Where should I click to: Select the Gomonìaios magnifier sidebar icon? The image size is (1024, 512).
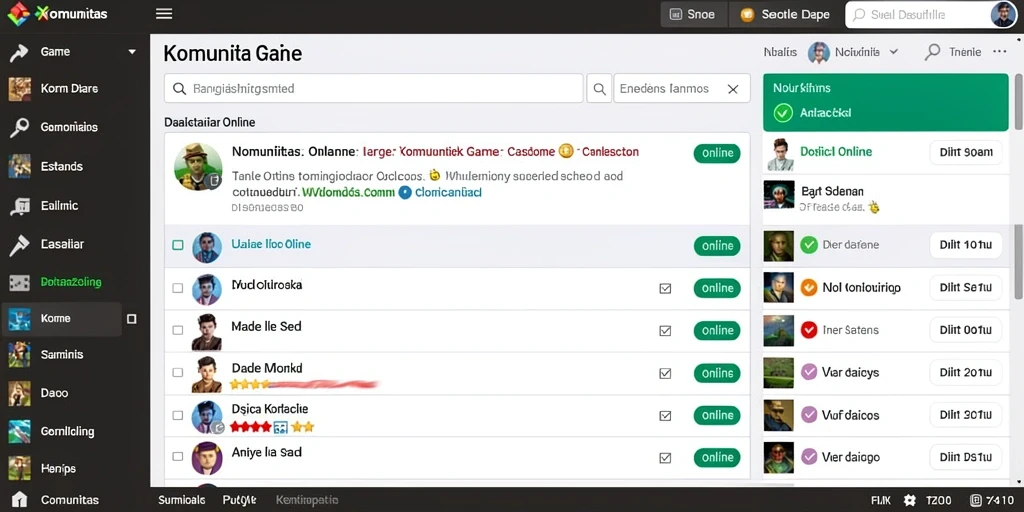click(19, 127)
